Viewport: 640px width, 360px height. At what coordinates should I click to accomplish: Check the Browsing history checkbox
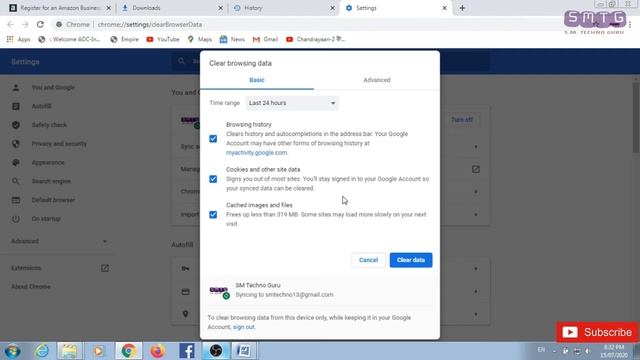pos(213,139)
